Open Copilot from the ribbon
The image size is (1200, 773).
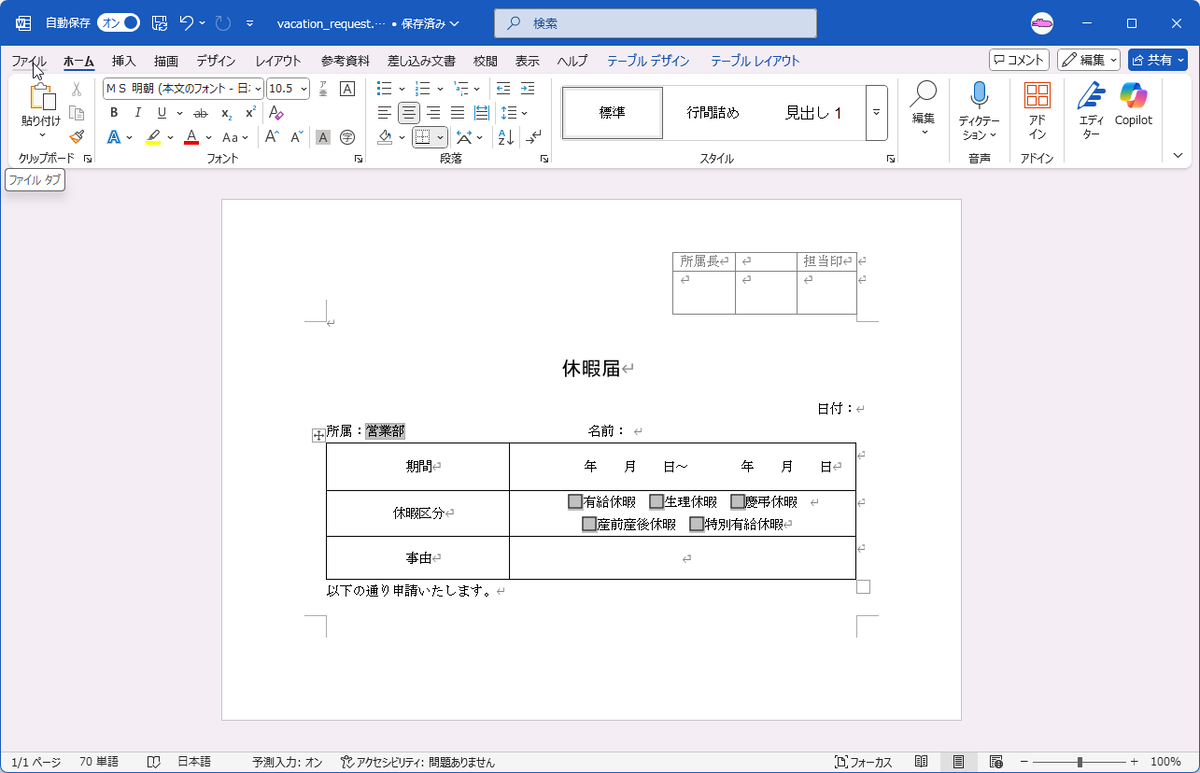click(1133, 105)
